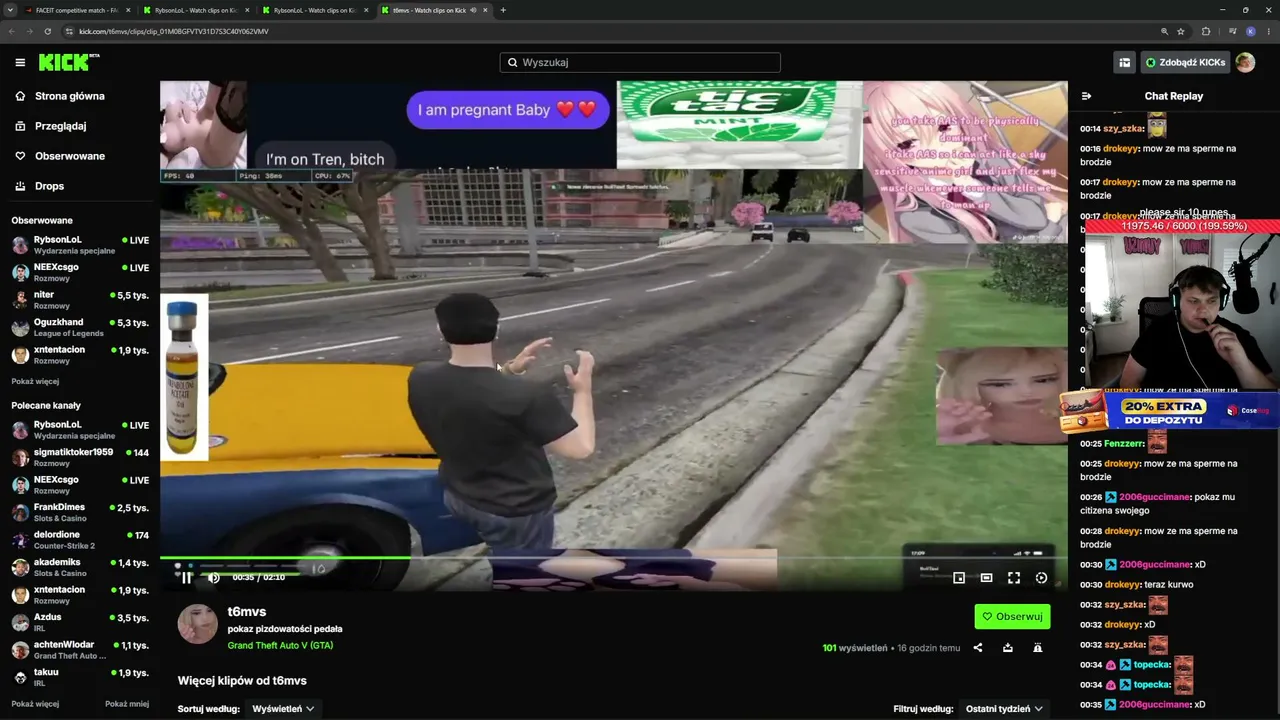
Task: Share the clip
Action: pos(978,648)
